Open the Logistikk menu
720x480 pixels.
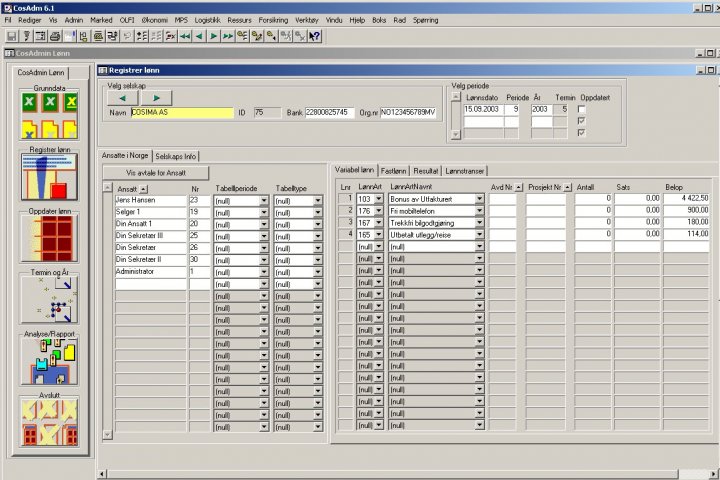point(208,20)
